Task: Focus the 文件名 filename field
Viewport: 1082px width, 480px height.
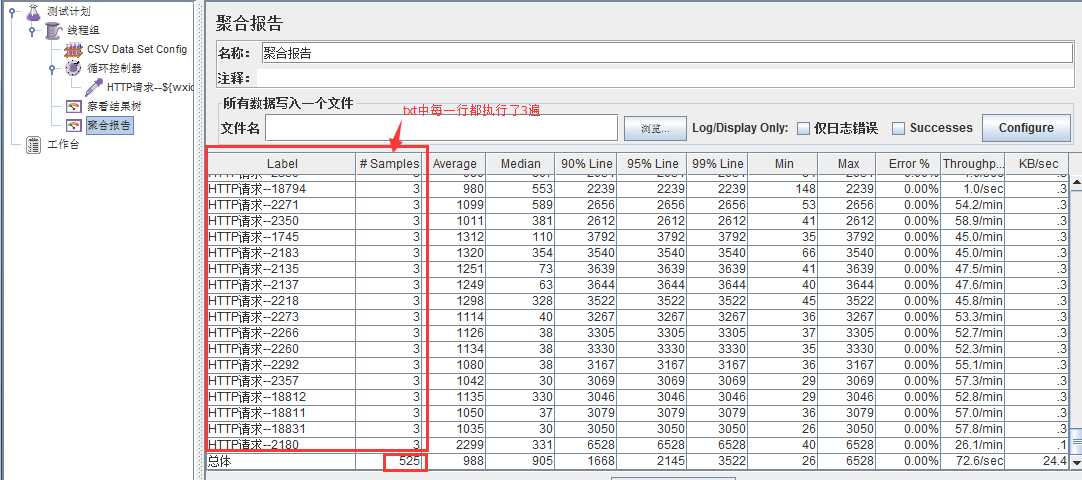Action: click(x=441, y=128)
